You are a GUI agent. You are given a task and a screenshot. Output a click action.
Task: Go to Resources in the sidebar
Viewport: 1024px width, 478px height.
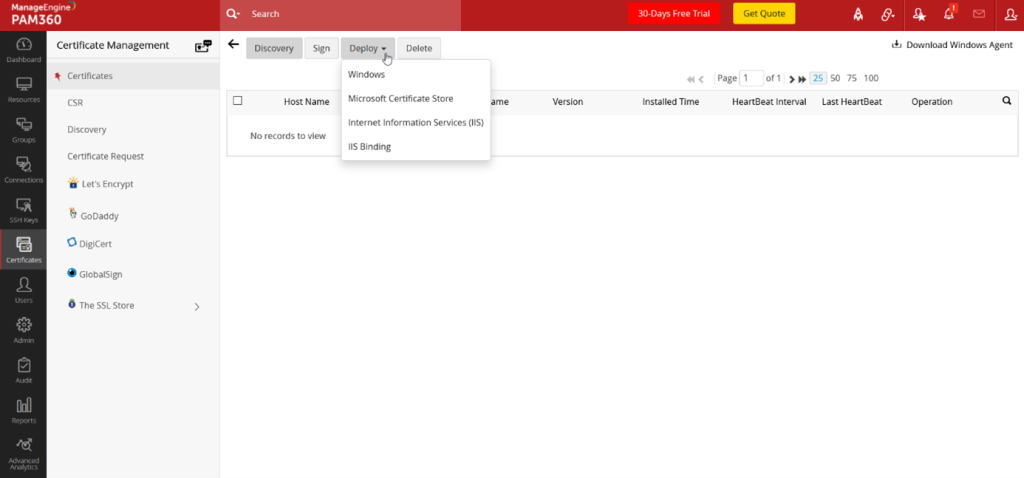coord(23,89)
